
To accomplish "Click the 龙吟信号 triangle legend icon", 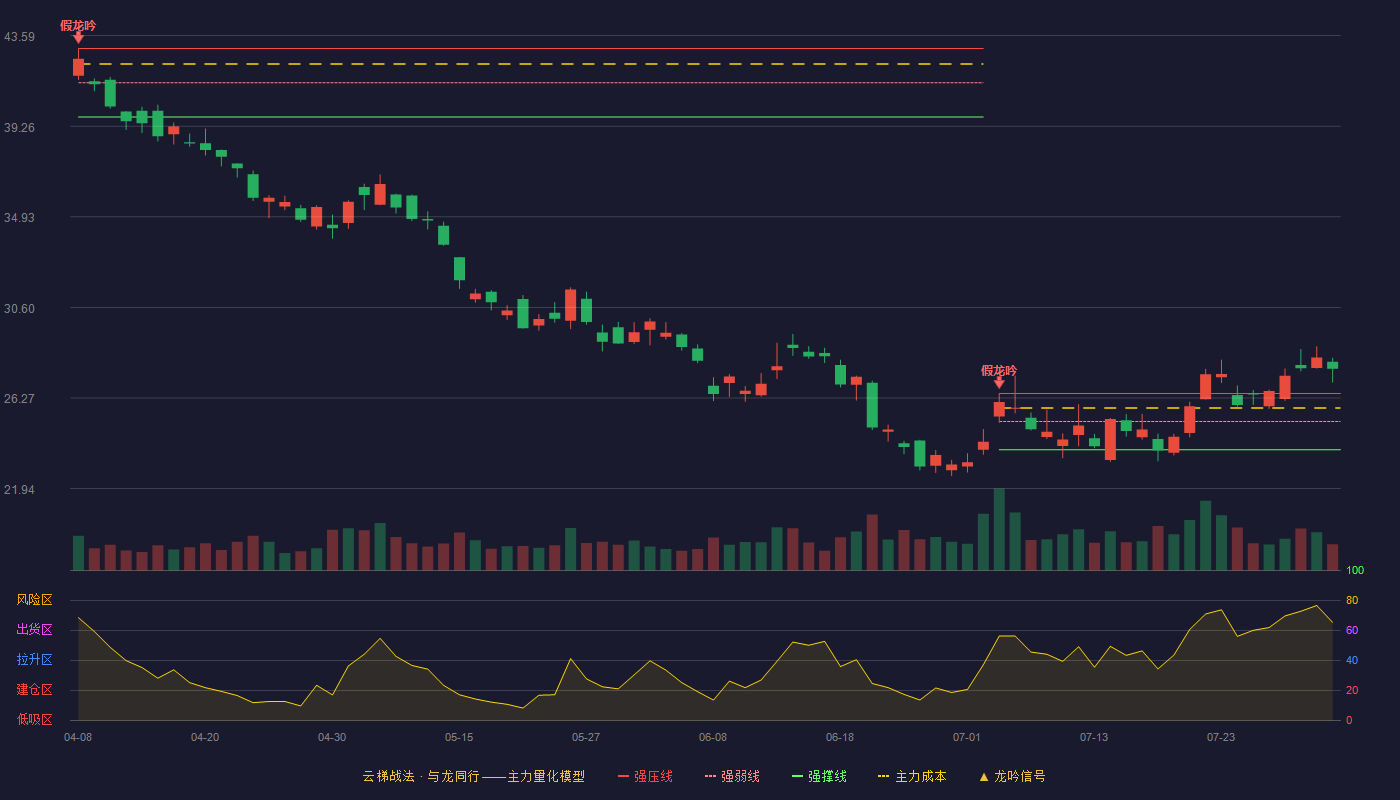I will click(x=984, y=776).
